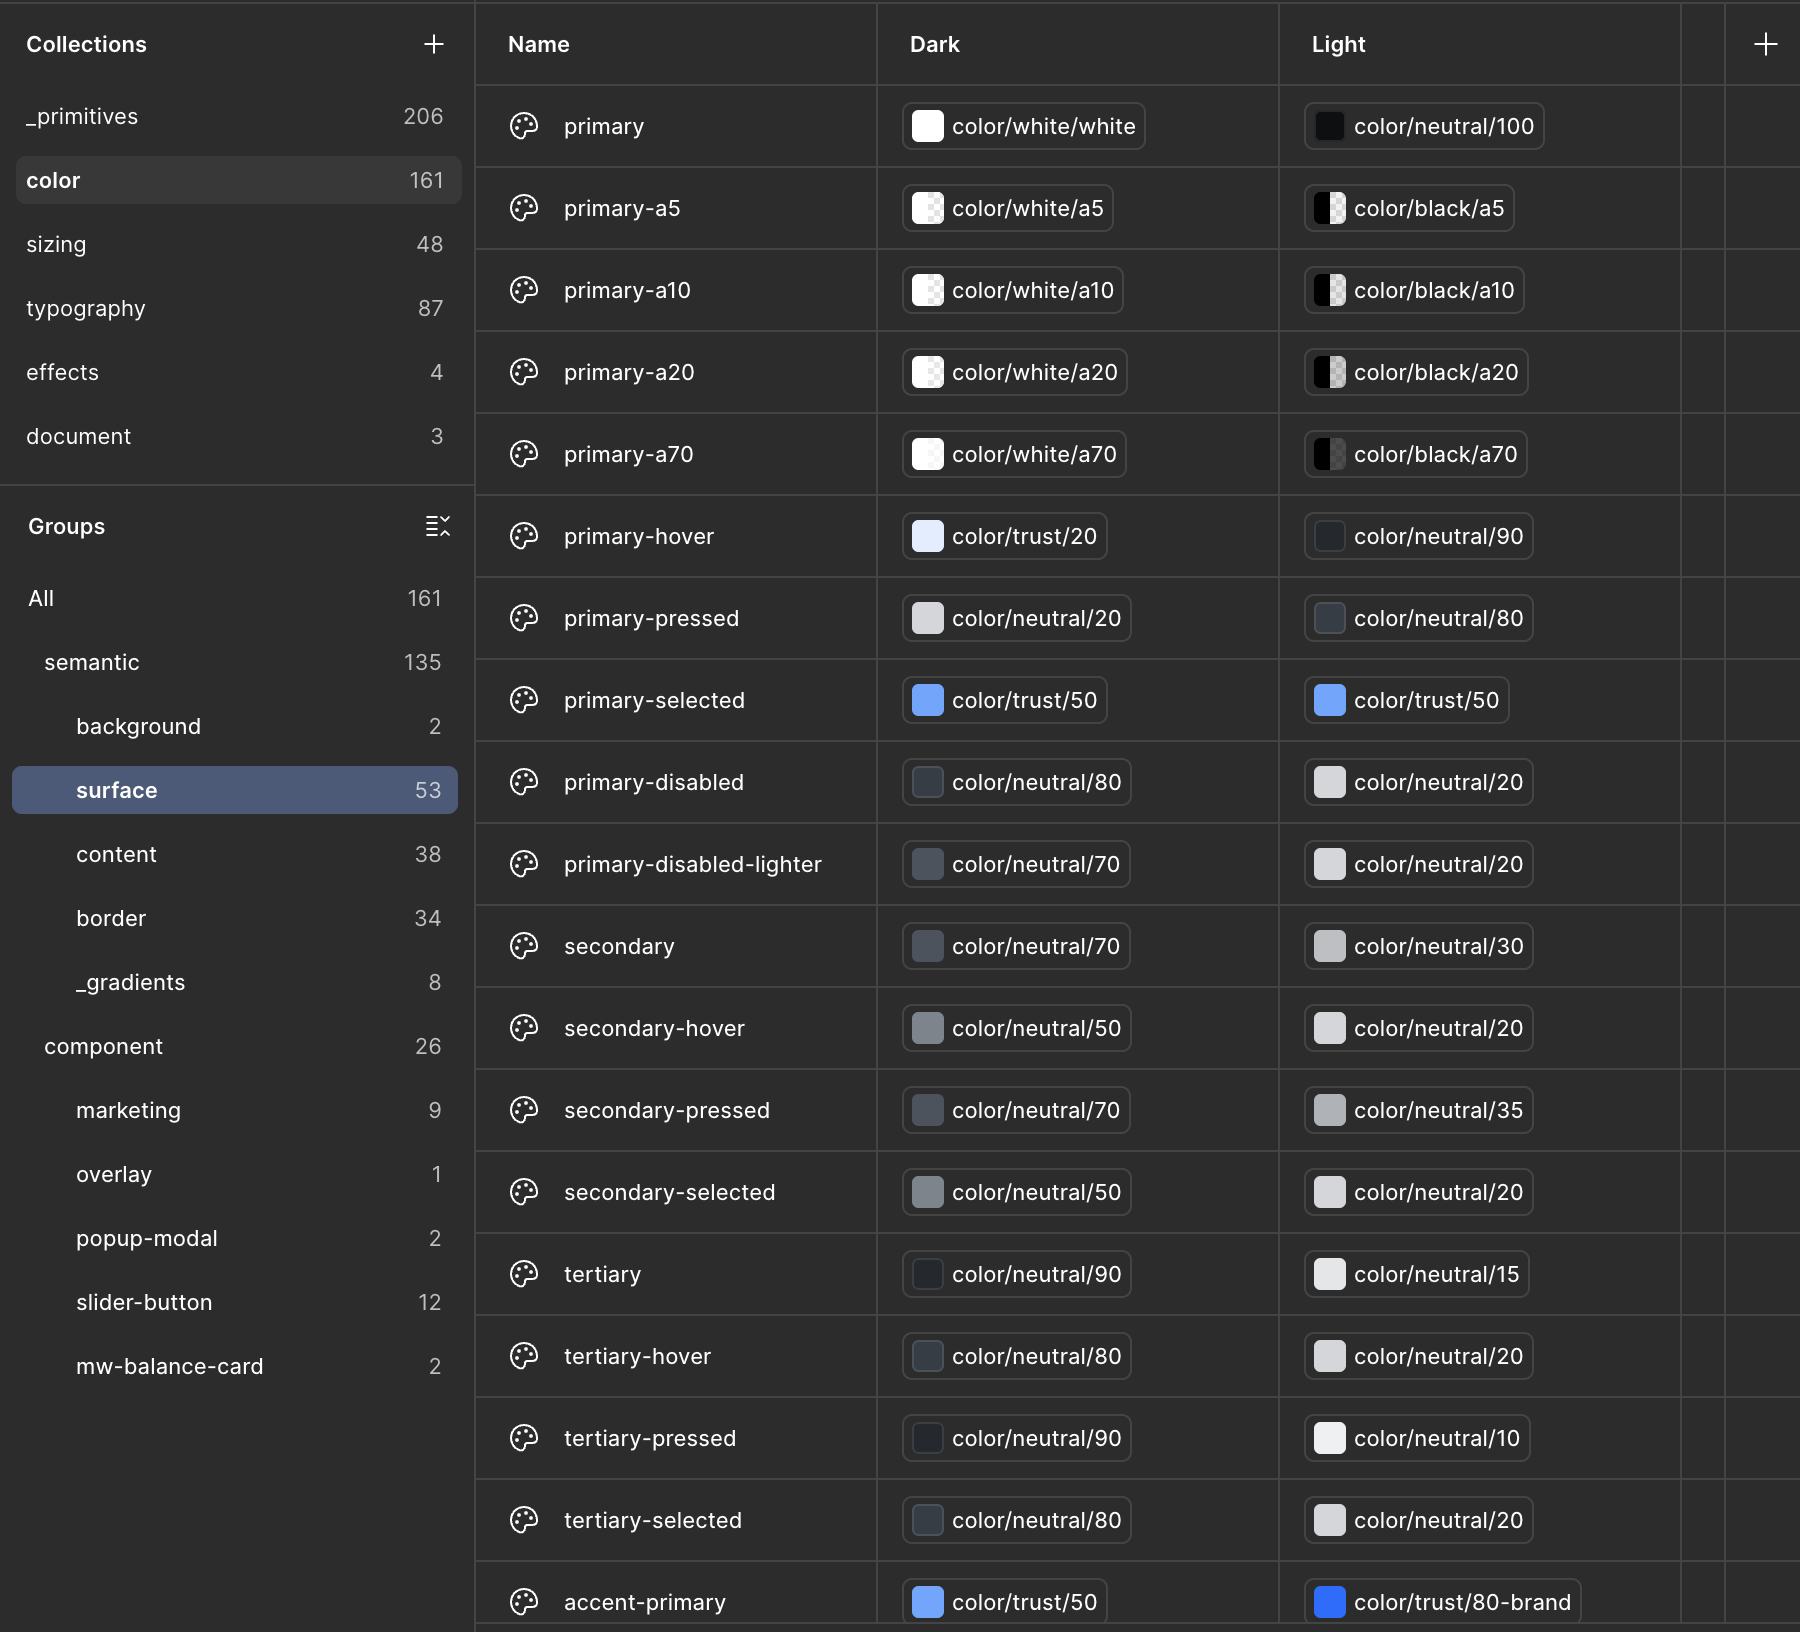Select the border group

[x=235, y=918]
